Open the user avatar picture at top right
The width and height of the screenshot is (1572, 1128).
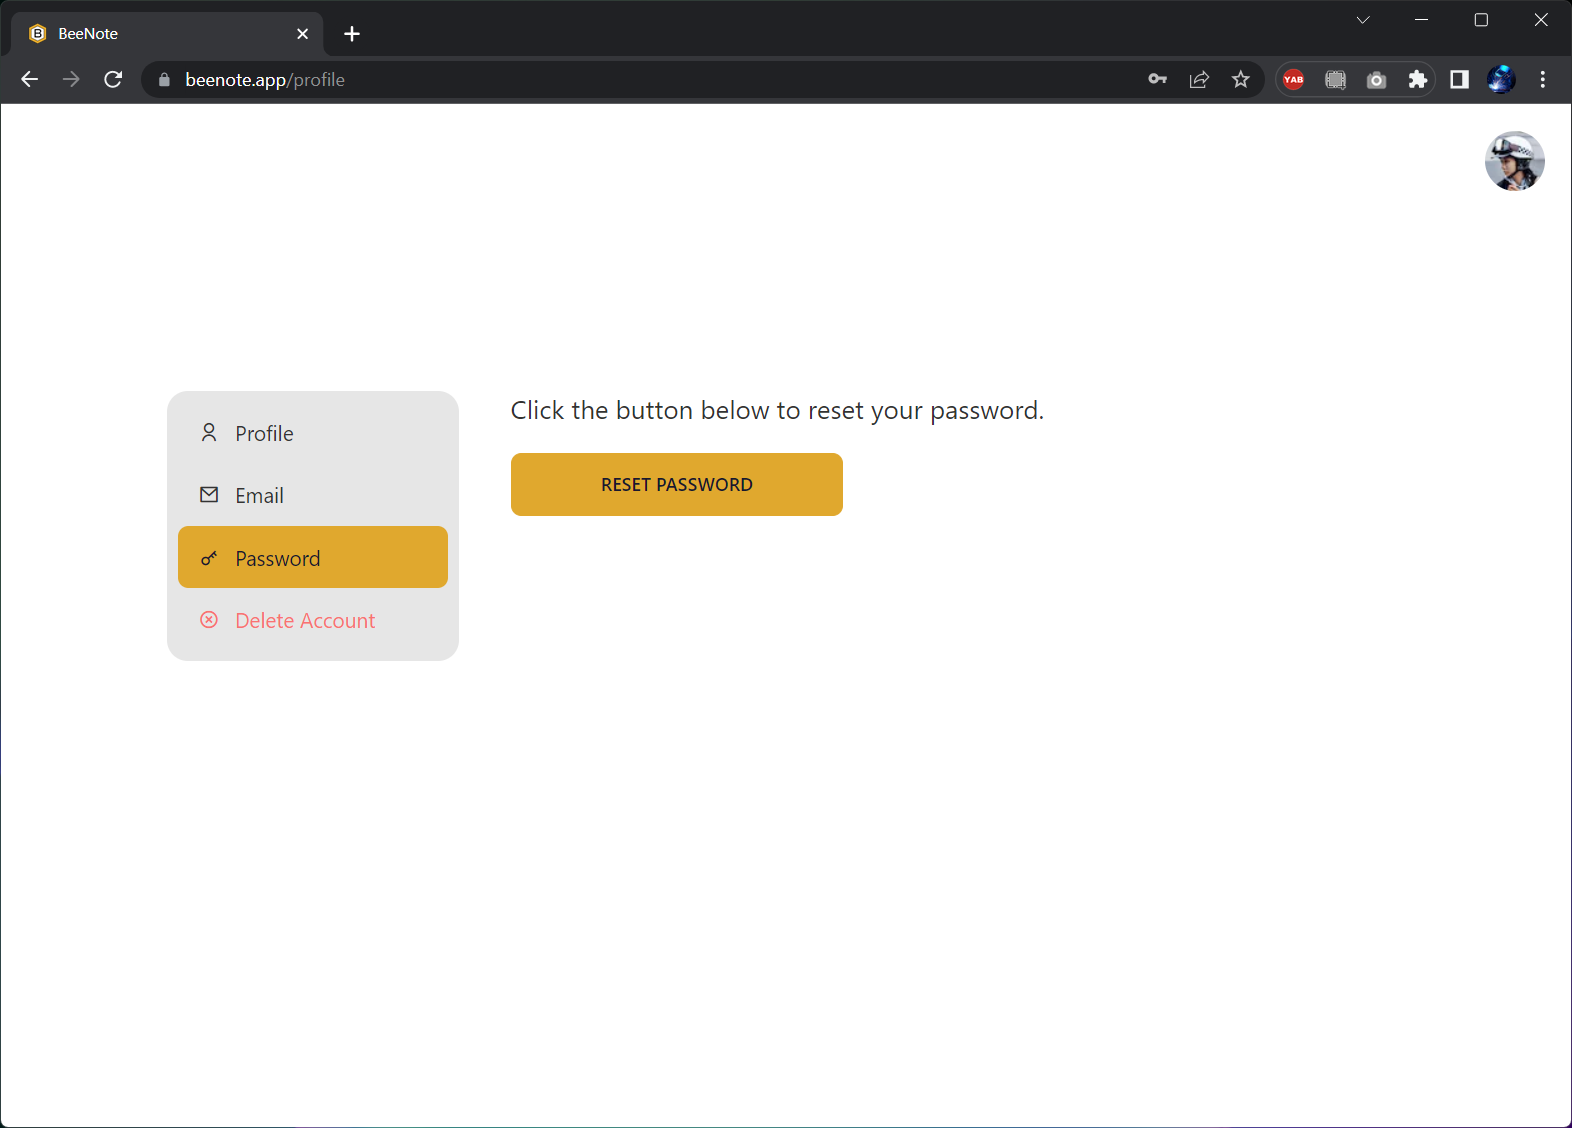point(1514,160)
